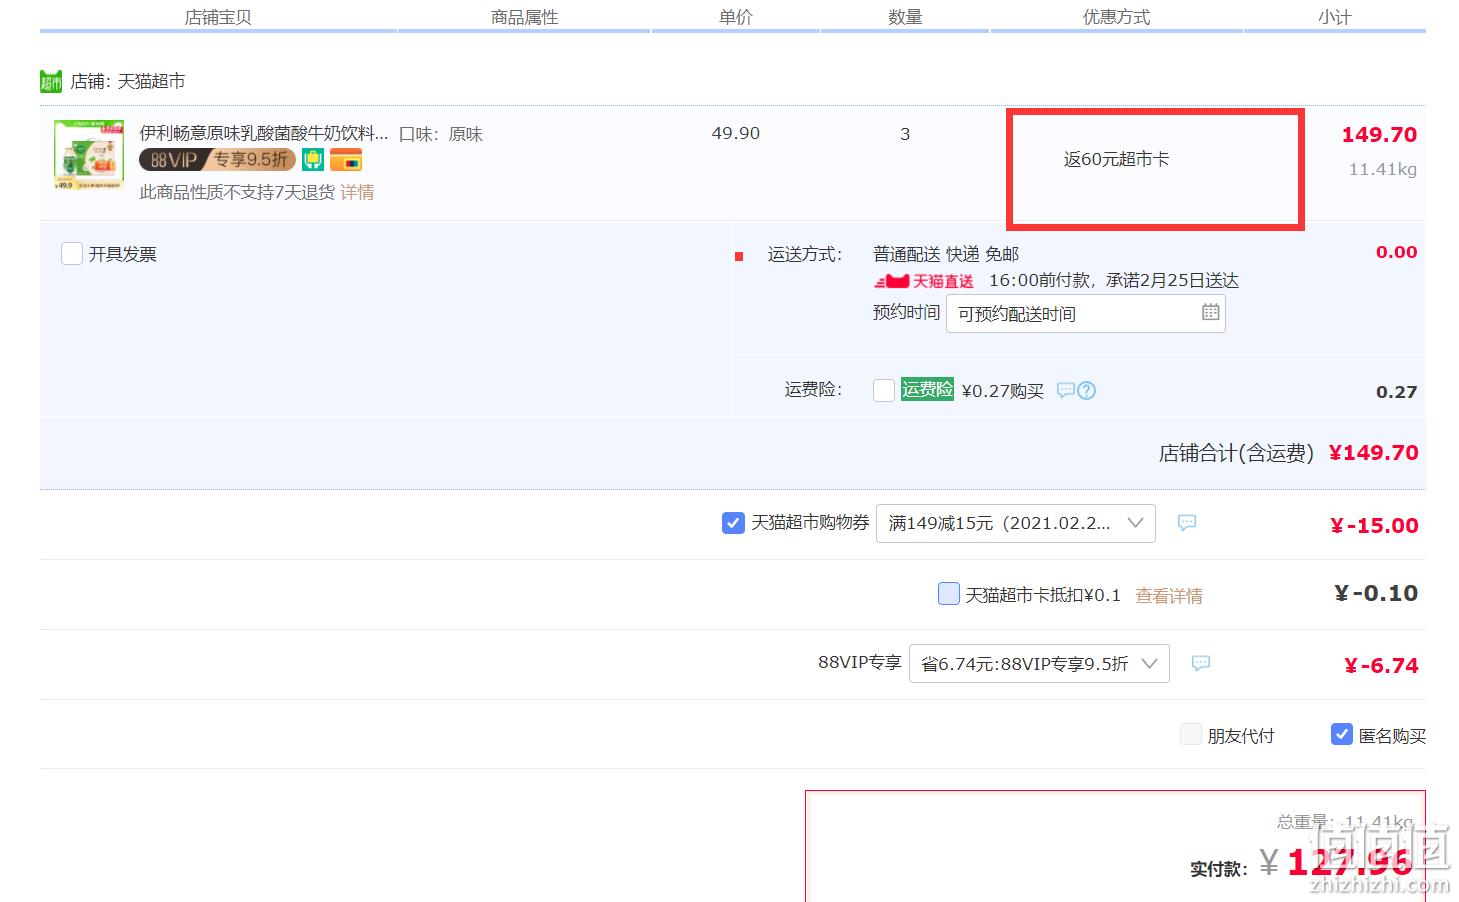Click the 优惠方式 column header
This screenshot has width=1459, height=902.
[1117, 17]
